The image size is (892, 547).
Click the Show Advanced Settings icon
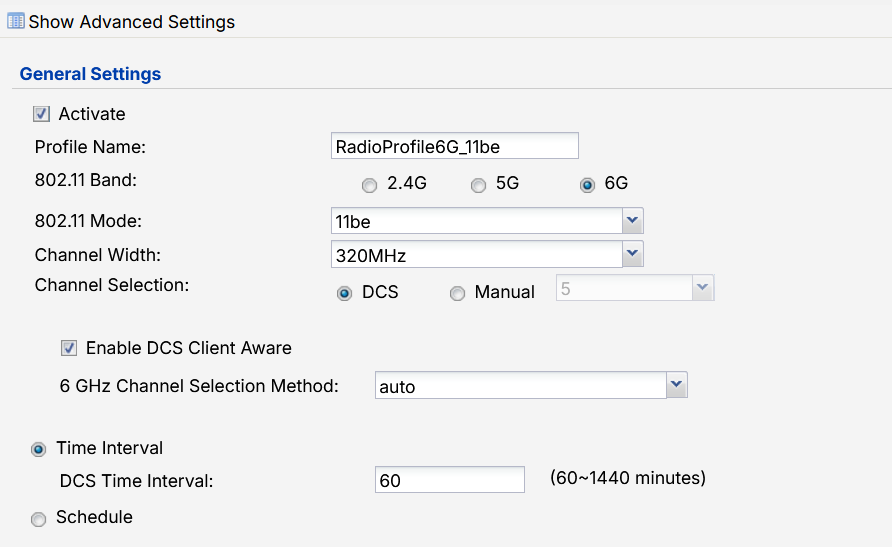(15, 22)
